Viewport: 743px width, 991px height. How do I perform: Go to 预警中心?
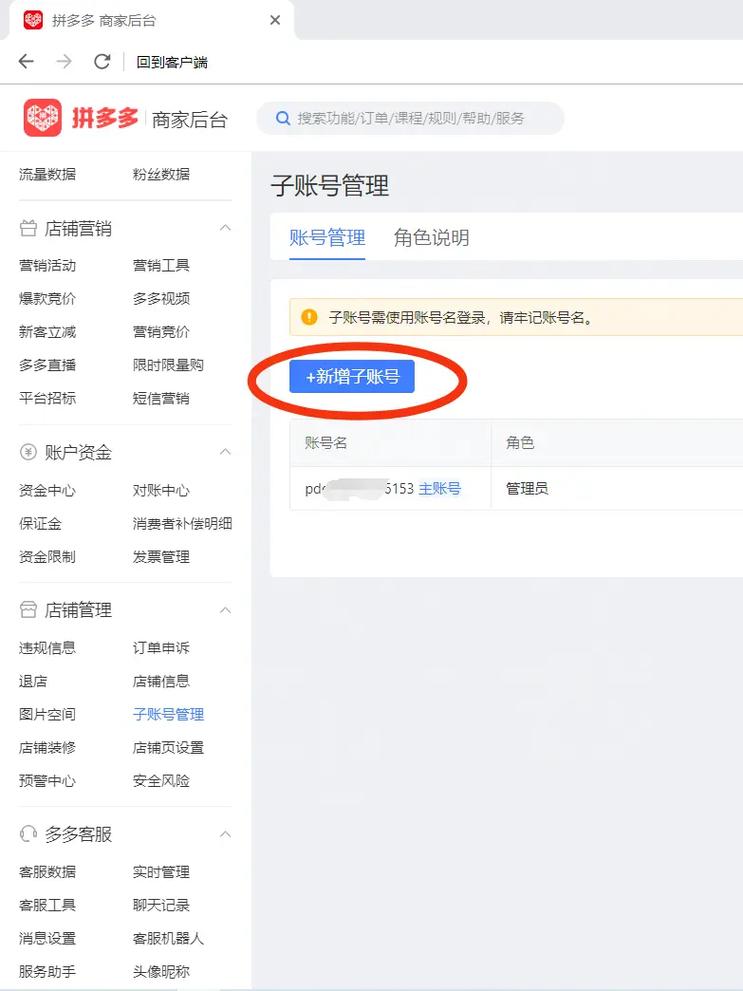click(x=47, y=781)
